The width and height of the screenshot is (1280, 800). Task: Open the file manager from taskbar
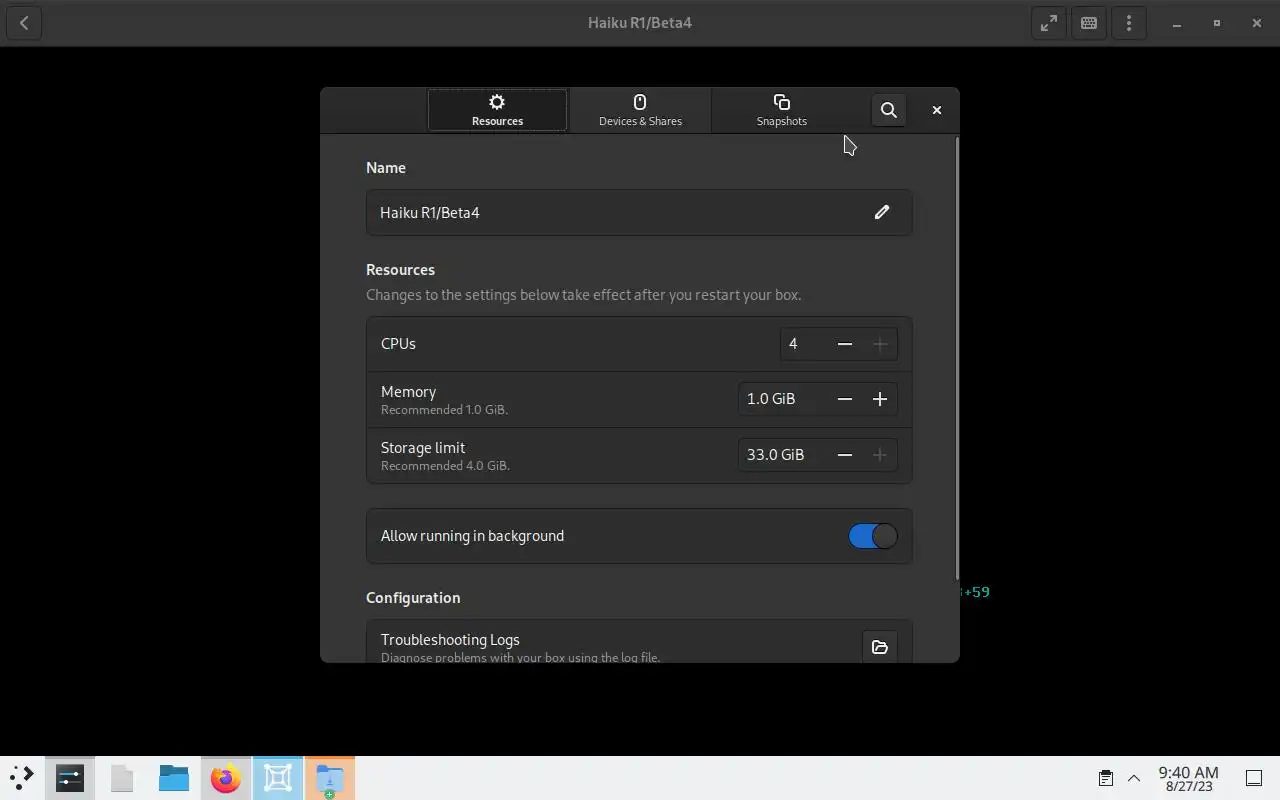click(174, 778)
